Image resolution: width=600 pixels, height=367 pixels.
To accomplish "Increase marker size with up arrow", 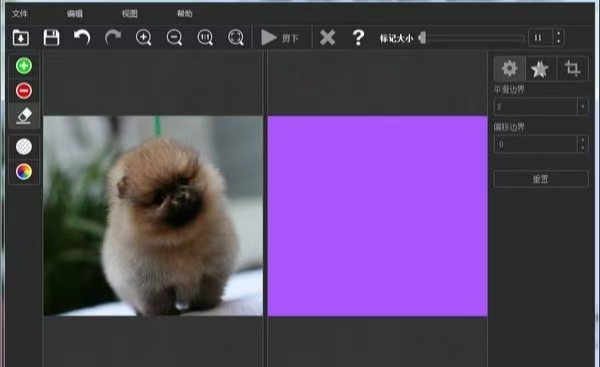I will click(559, 33).
